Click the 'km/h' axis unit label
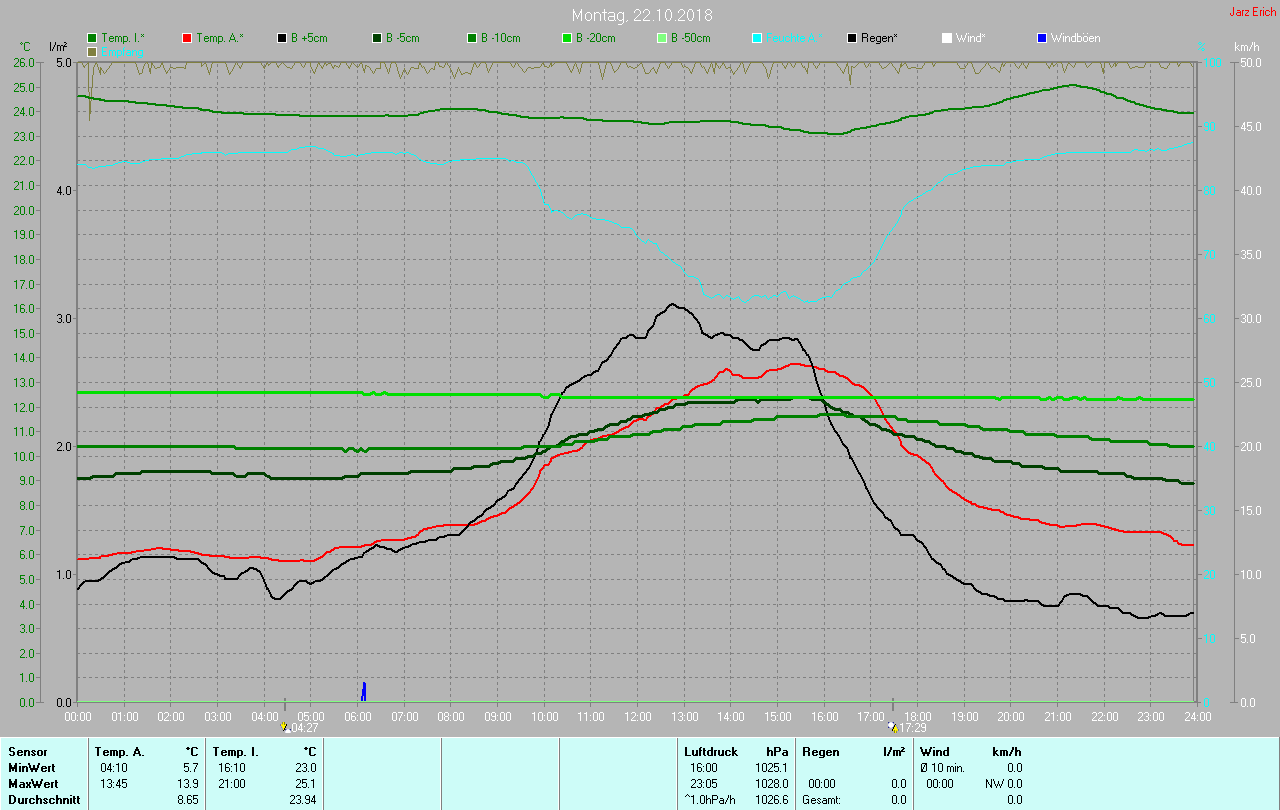 point(1246,47)
